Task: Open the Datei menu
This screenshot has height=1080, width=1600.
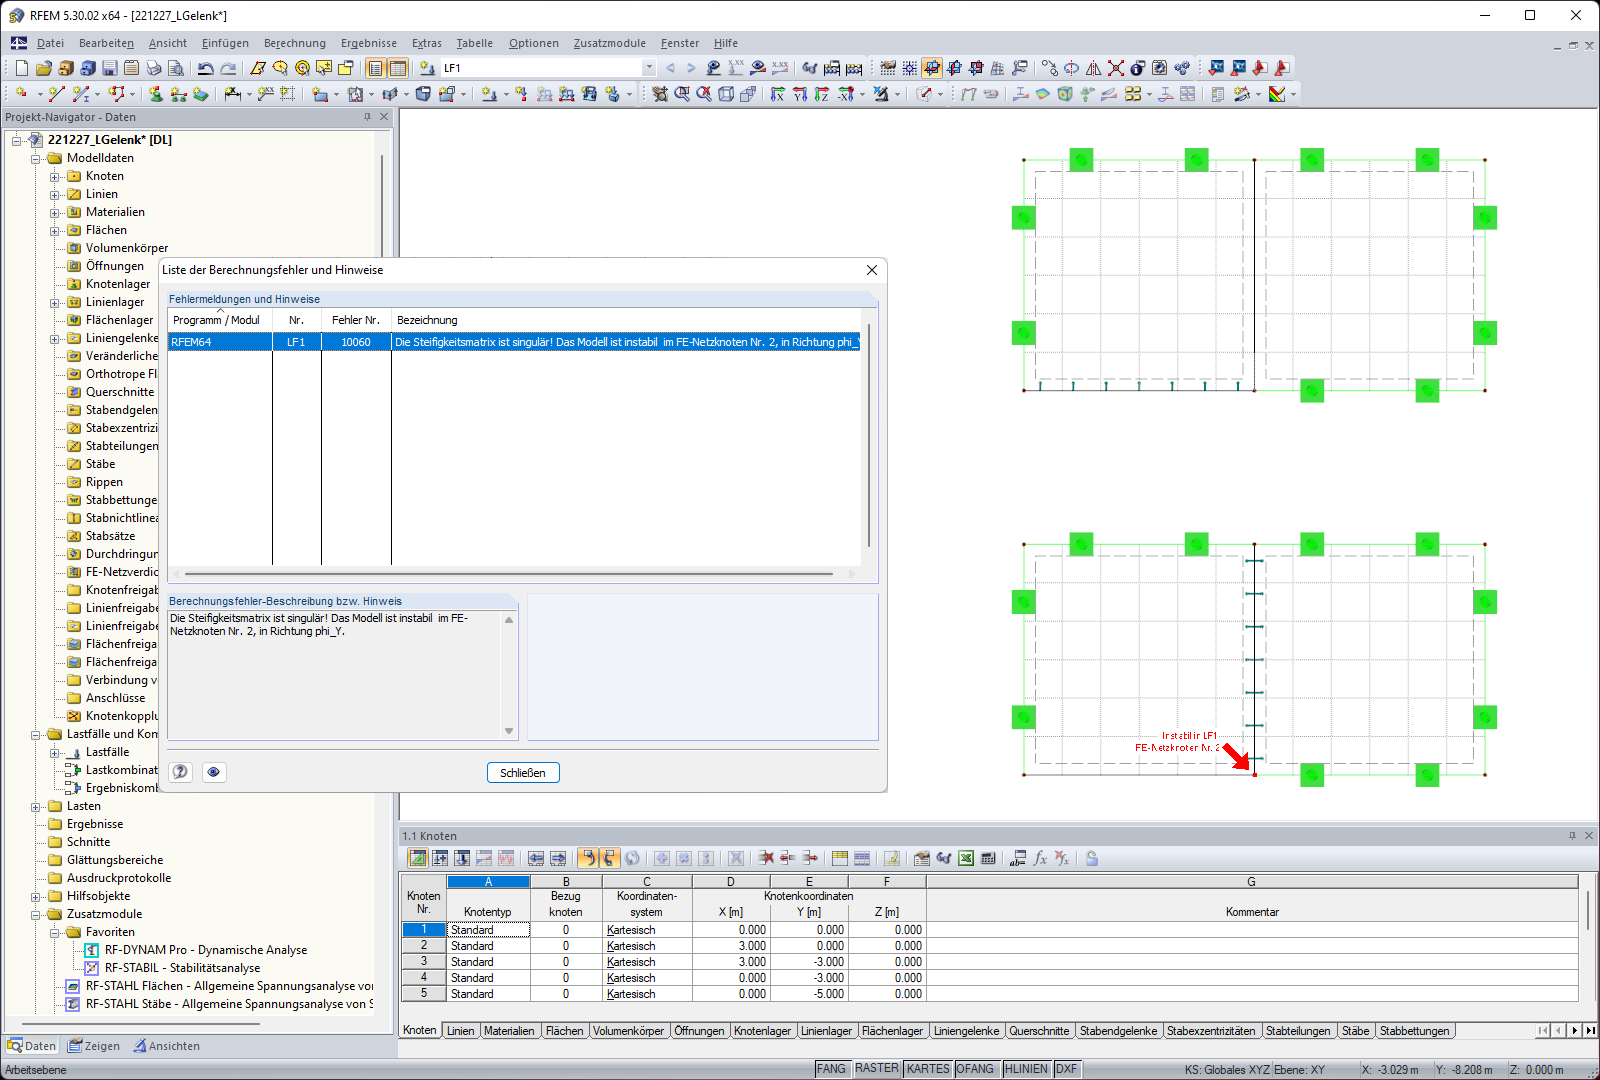Action: (50, 43)
